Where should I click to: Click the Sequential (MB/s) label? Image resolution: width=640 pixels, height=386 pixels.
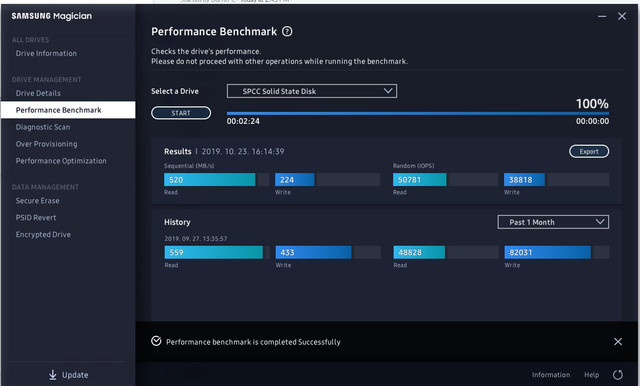[x=189, y=166]
